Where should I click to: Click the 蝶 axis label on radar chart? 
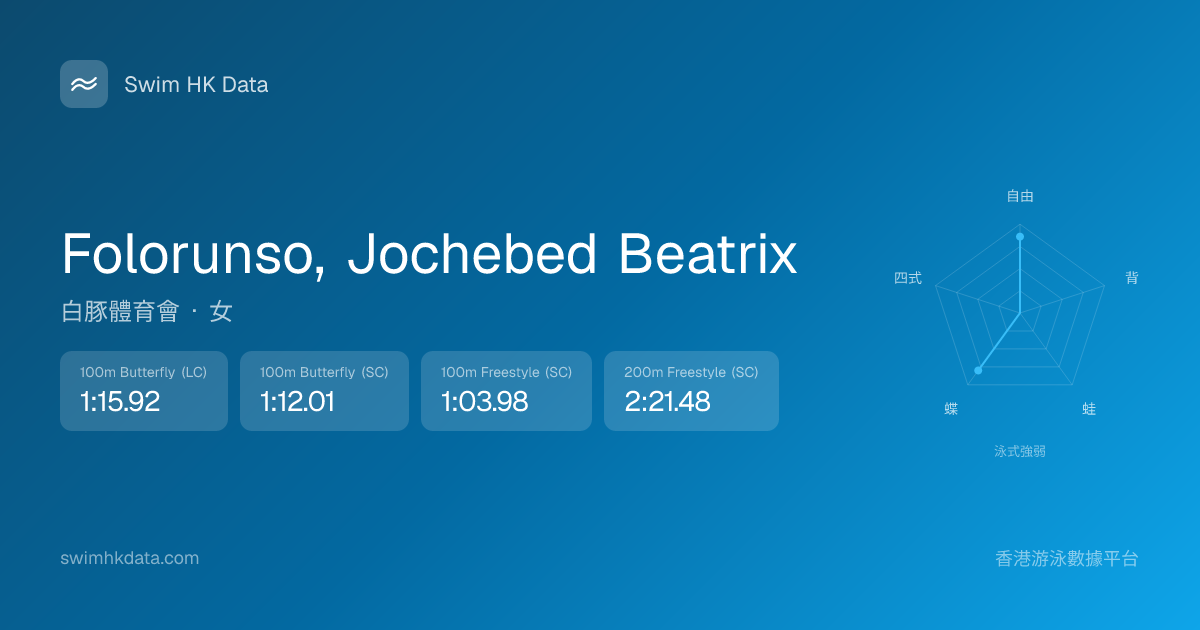[x=951, y=409]
